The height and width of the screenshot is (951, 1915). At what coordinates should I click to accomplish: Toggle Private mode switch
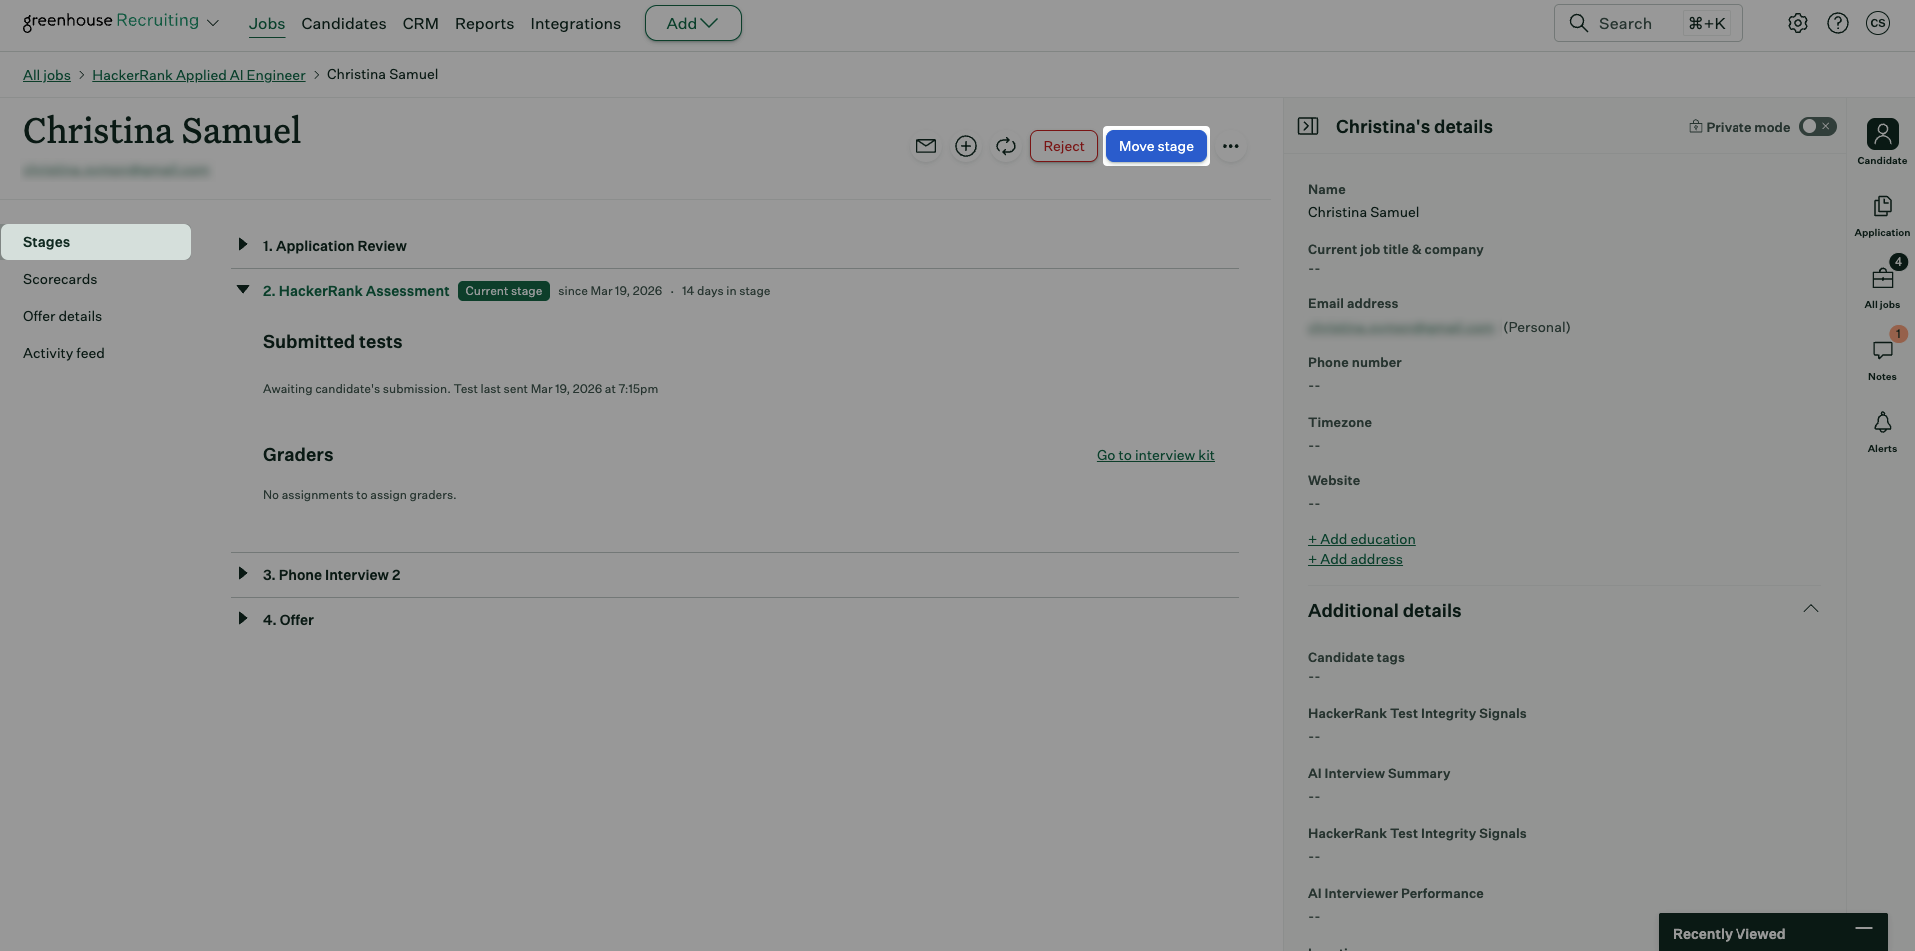coord(1817,126)
